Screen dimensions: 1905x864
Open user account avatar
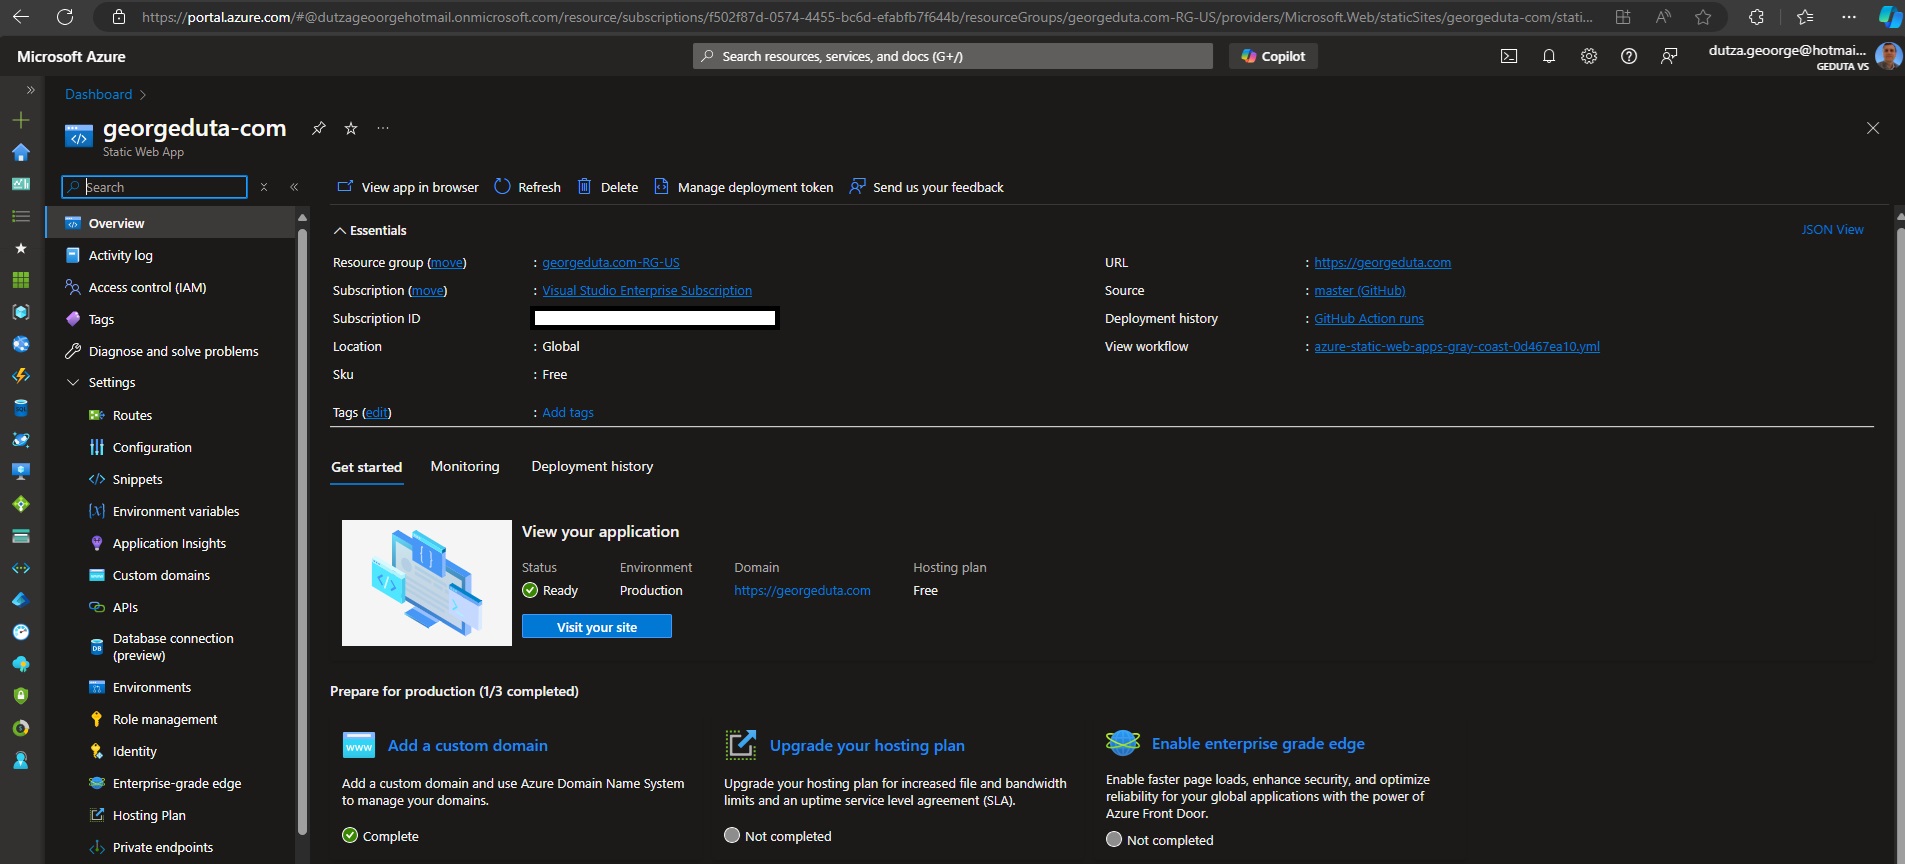tap(1888, 56)
